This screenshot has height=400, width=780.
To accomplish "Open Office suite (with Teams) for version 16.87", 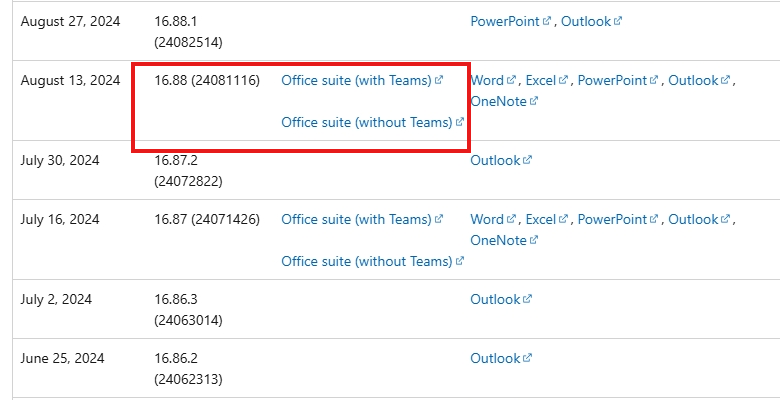I will (x=362, y=219).
